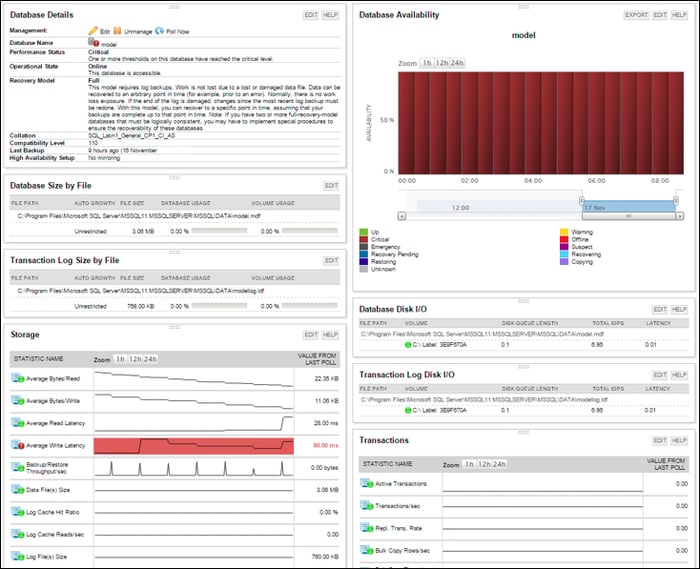Open the Average Bytes/Read statistic icon
This screenshot has width=700, height=569.
click(17, 378)
